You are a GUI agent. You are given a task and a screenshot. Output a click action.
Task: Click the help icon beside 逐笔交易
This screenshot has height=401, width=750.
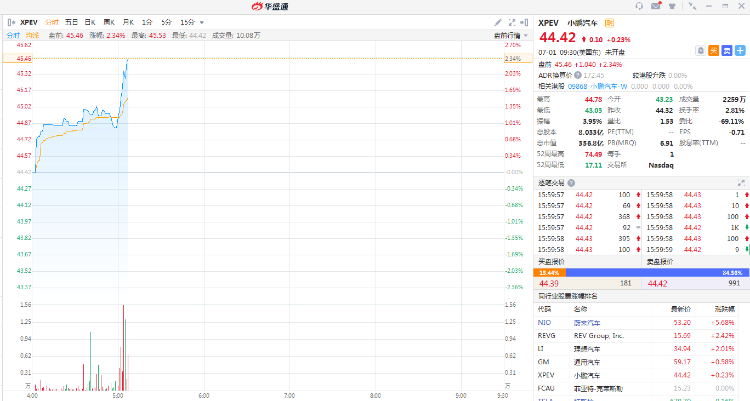571,183
